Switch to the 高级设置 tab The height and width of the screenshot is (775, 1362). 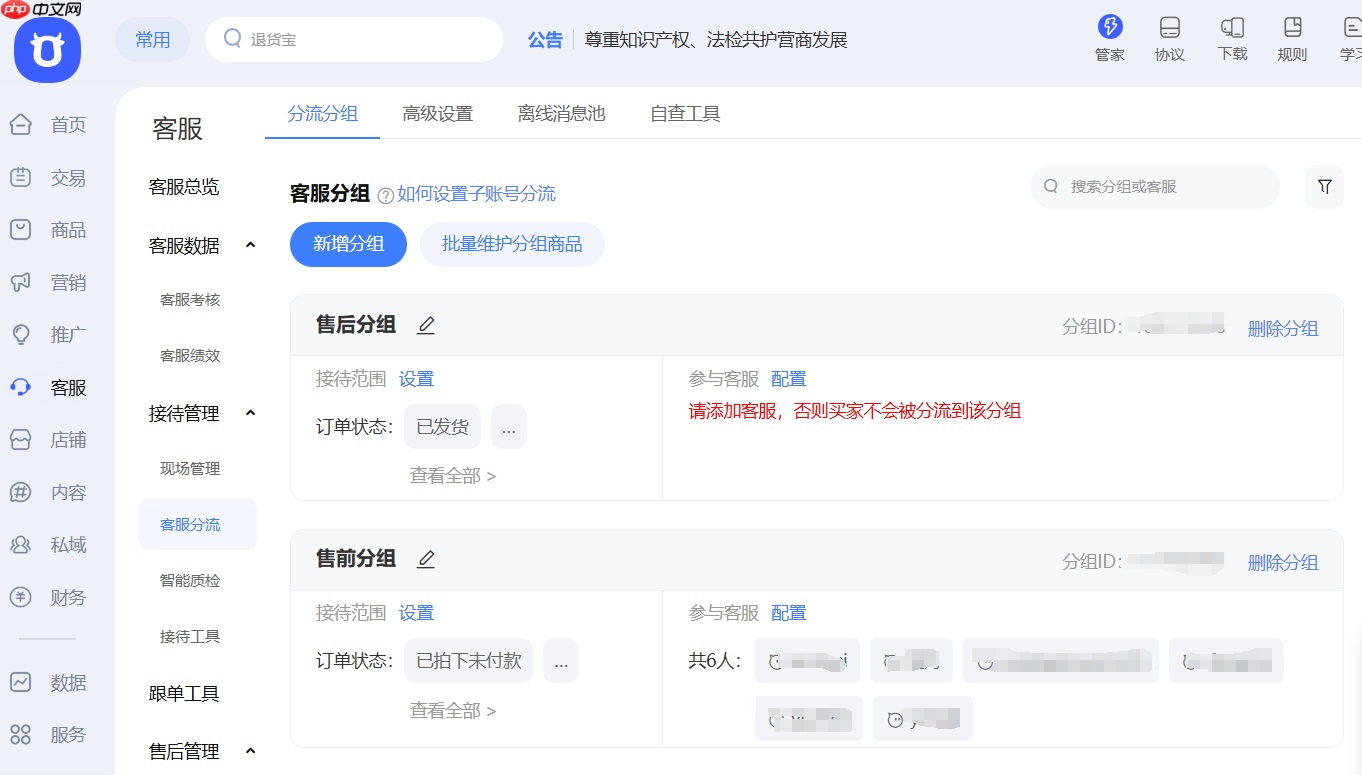[x=438, y=114]
